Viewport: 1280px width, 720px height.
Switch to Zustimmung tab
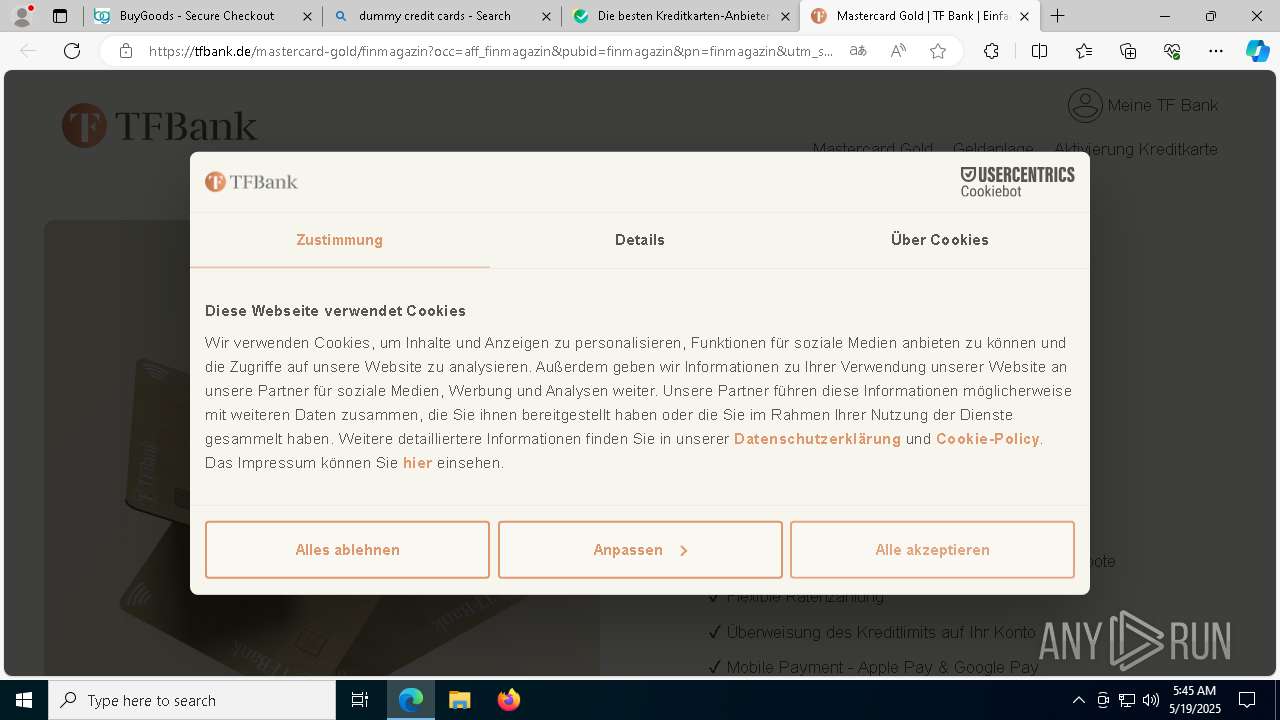pyautogui.click(x=339, y=240)
